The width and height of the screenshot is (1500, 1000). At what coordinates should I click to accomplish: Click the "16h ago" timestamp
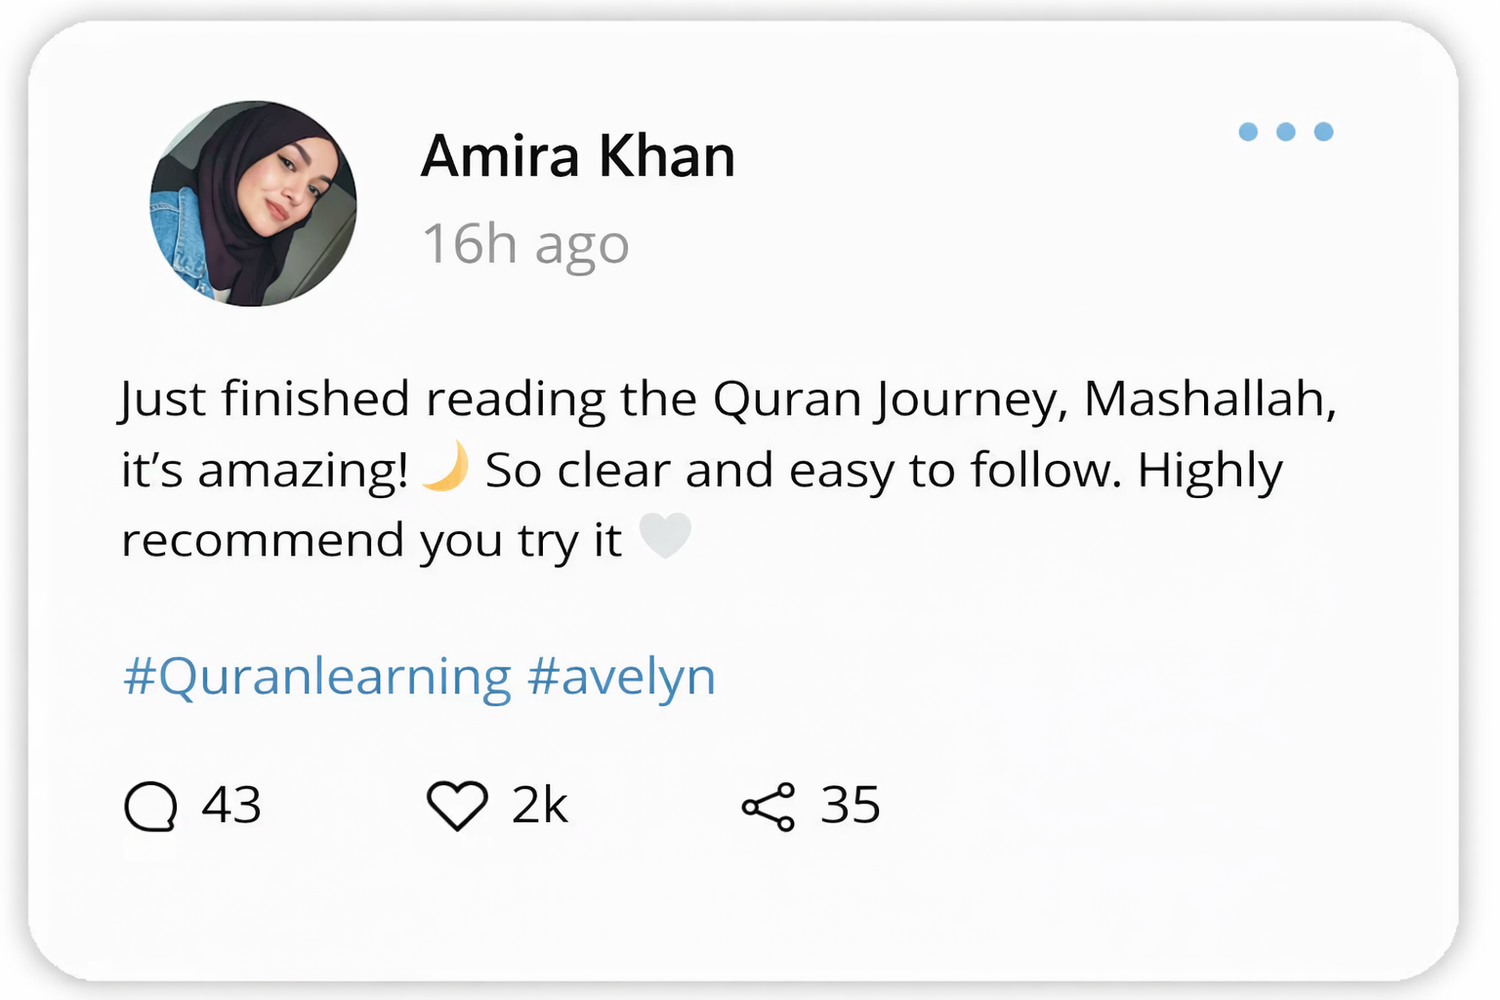point(526,245)
